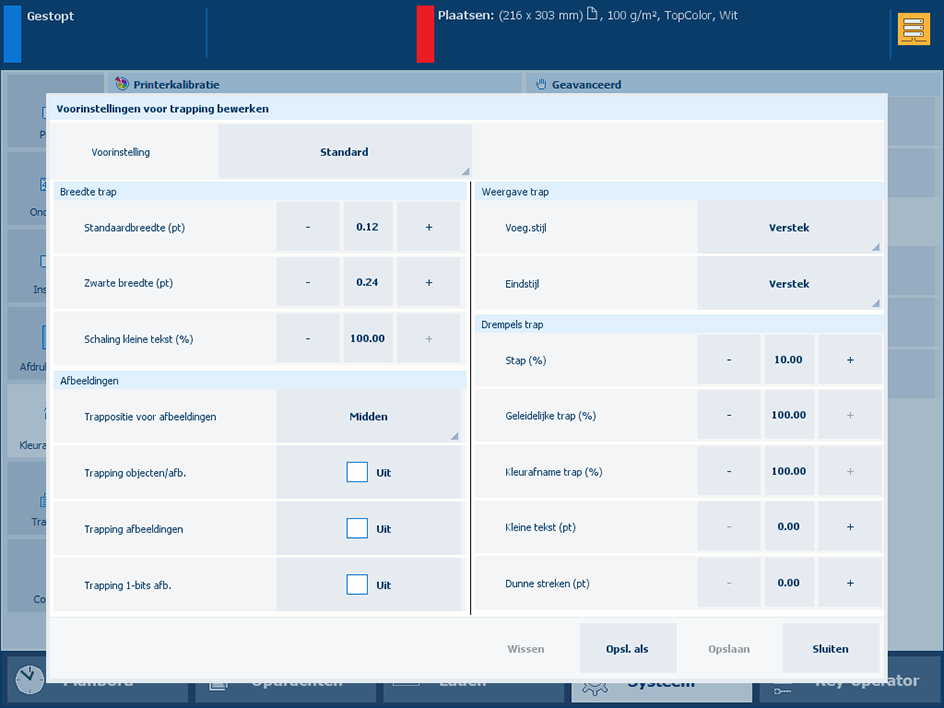Decrease Zwarte breedte with minus button
The image size is (944, 708).
(x=308, y=283)
